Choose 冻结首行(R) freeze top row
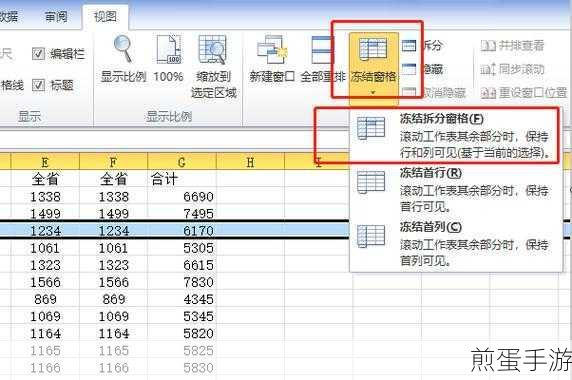572x380 pixels. tap(456, 190)
